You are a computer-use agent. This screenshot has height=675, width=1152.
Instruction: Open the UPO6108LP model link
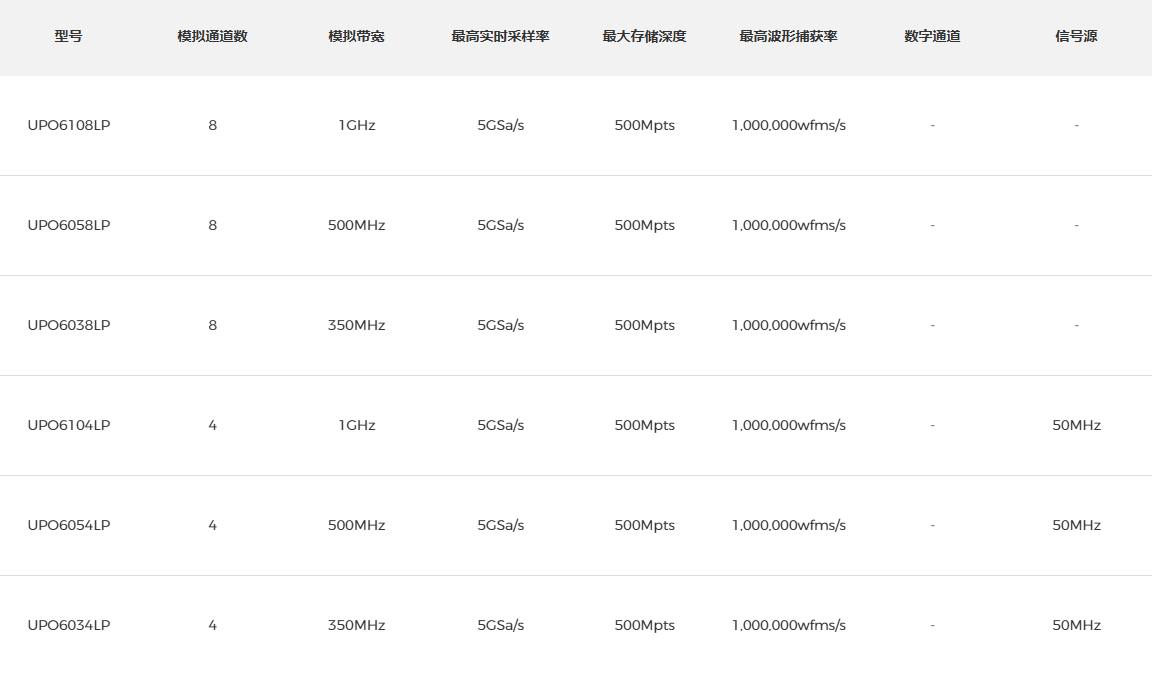point(69,125)
